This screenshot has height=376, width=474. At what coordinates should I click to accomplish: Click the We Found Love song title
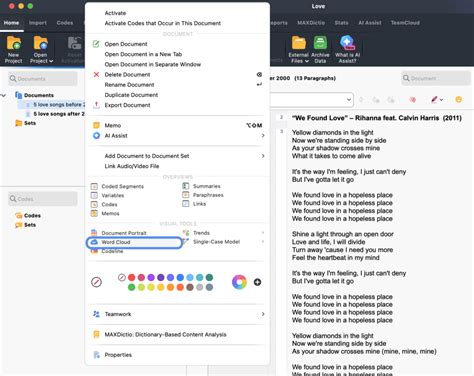(377, 118)
